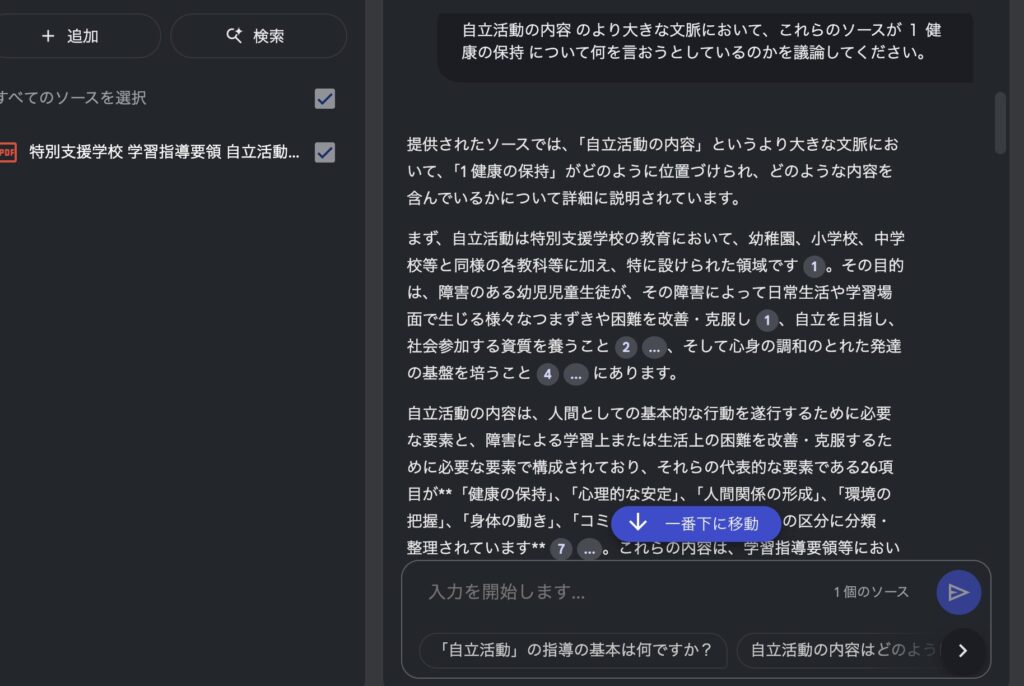Image resolution: width=1024 pixels, height=686 pixels.
Task: Uncheck すべてのソースを選択 checkbox
Action: pos(325,99)
